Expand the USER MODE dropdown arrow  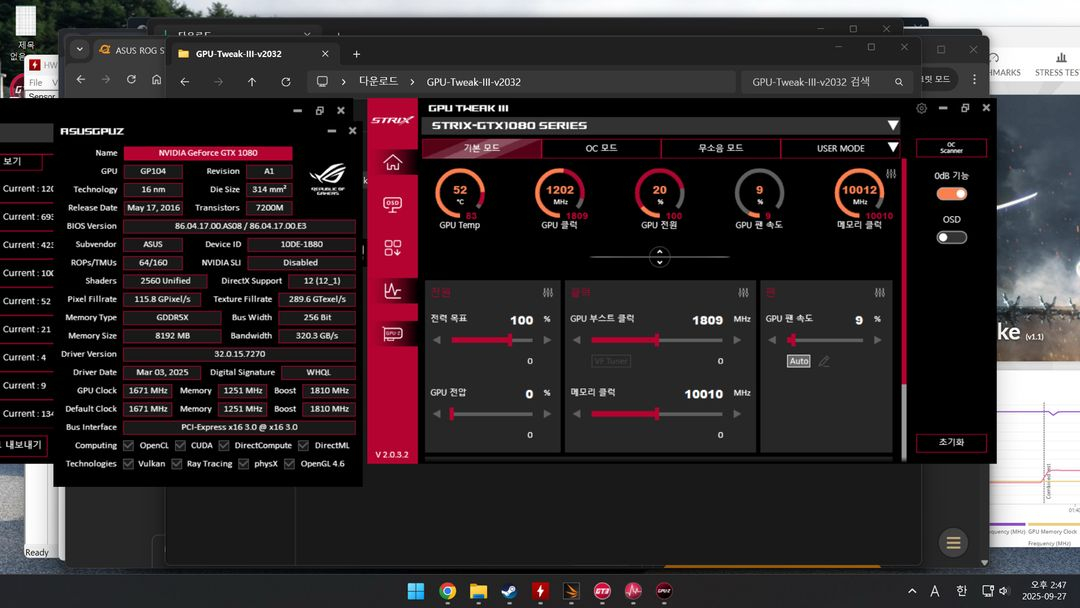(892, 148)
